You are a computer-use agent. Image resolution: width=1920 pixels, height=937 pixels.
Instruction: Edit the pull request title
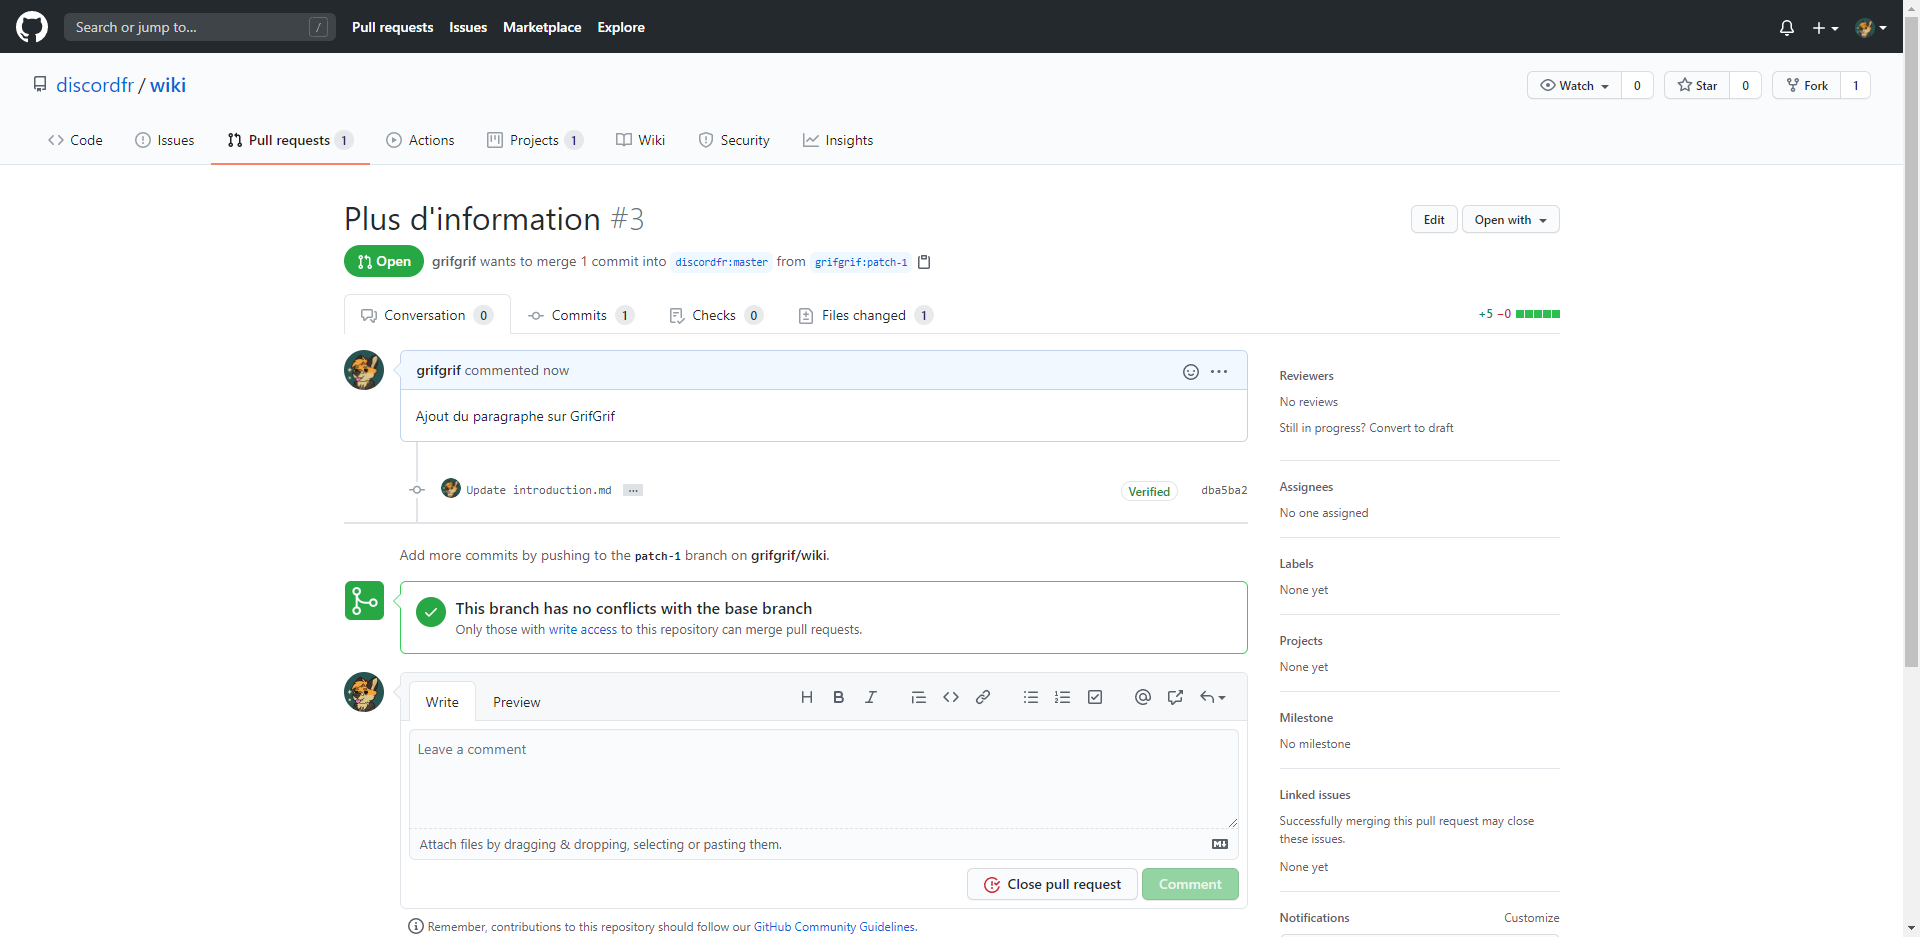pyautogui.click(x=1434, y=220)
